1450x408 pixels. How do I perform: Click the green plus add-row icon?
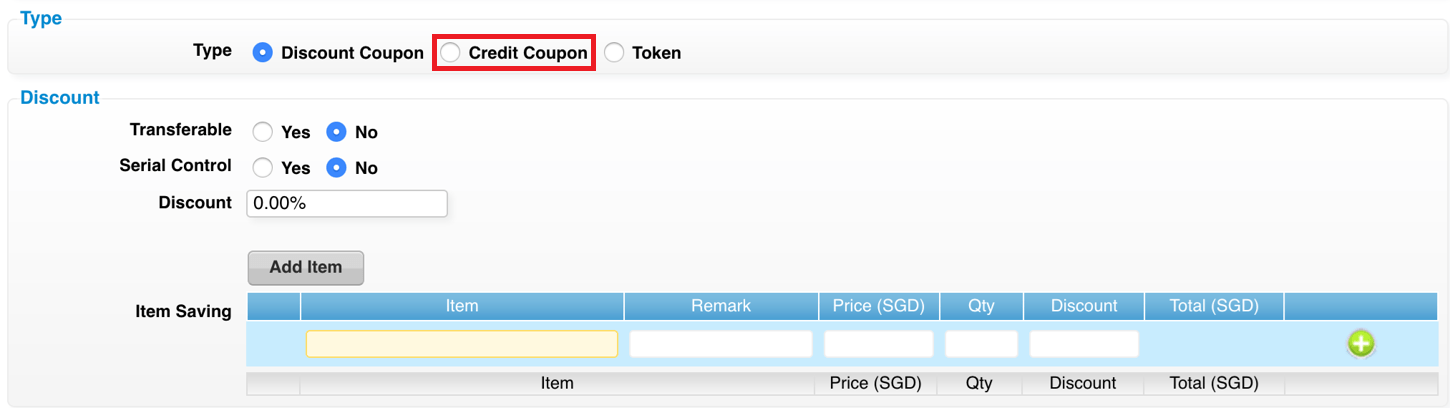1361,344
